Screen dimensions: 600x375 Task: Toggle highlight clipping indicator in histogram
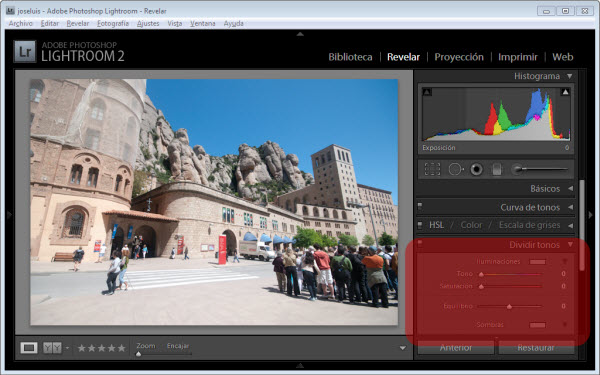coord(565,92)
